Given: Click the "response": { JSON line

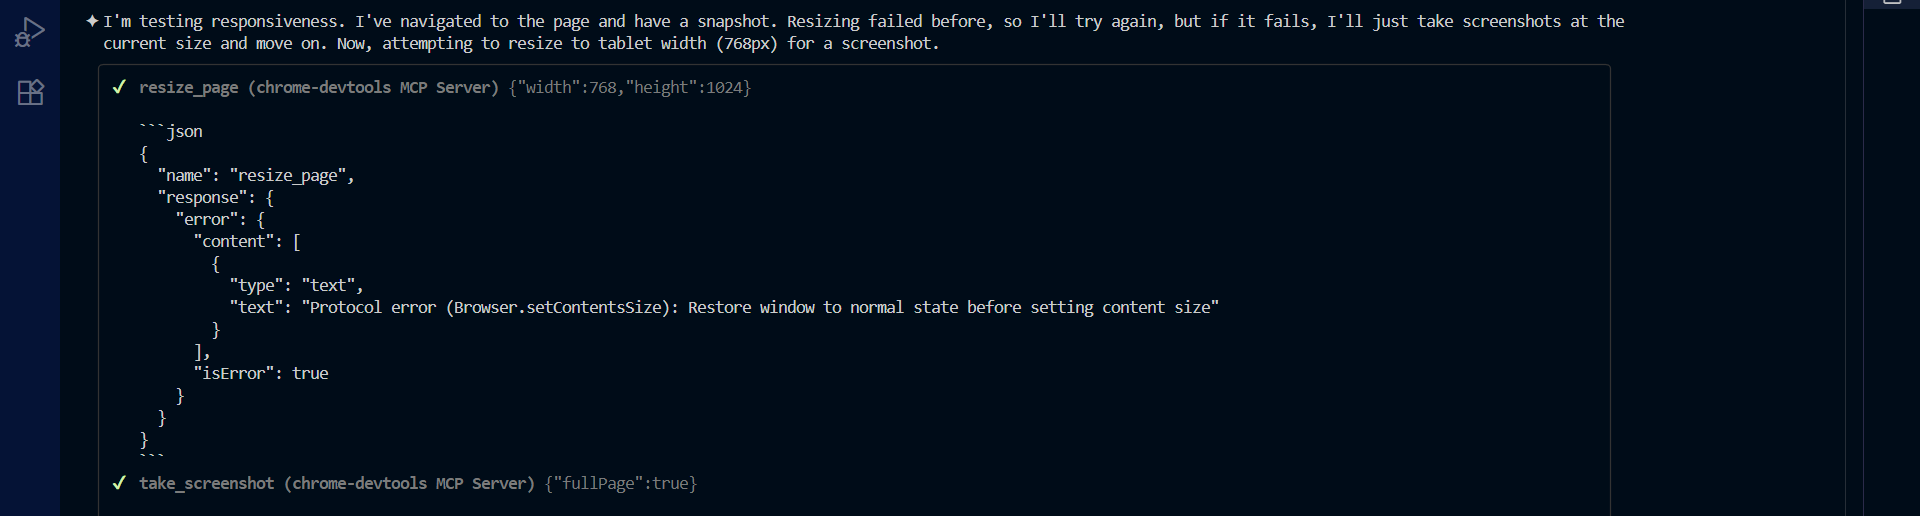Looking at the screenshot, I should click(215, 198).
